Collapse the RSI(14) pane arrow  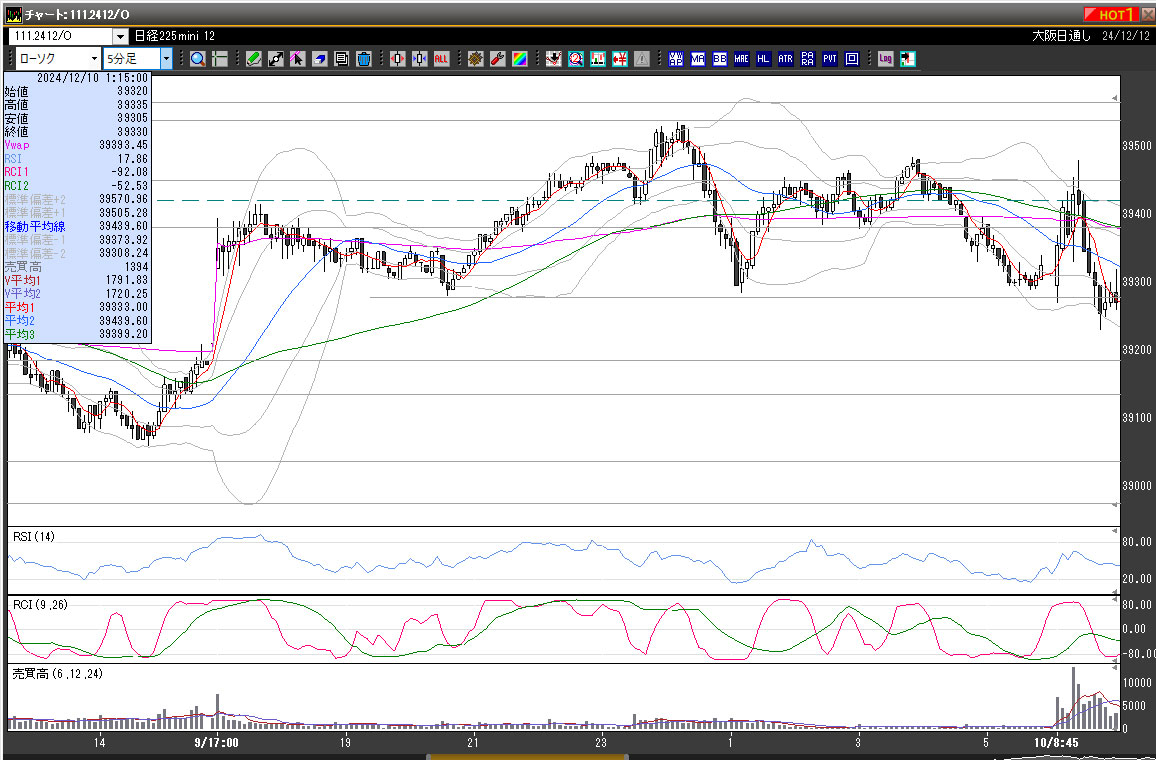point(1115,531)
